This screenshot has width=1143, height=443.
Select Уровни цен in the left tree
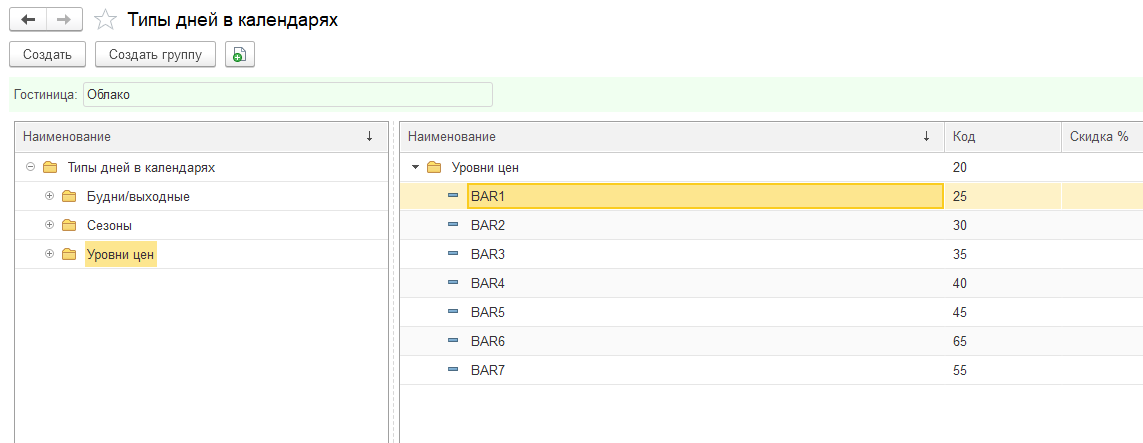pos(121,254)
